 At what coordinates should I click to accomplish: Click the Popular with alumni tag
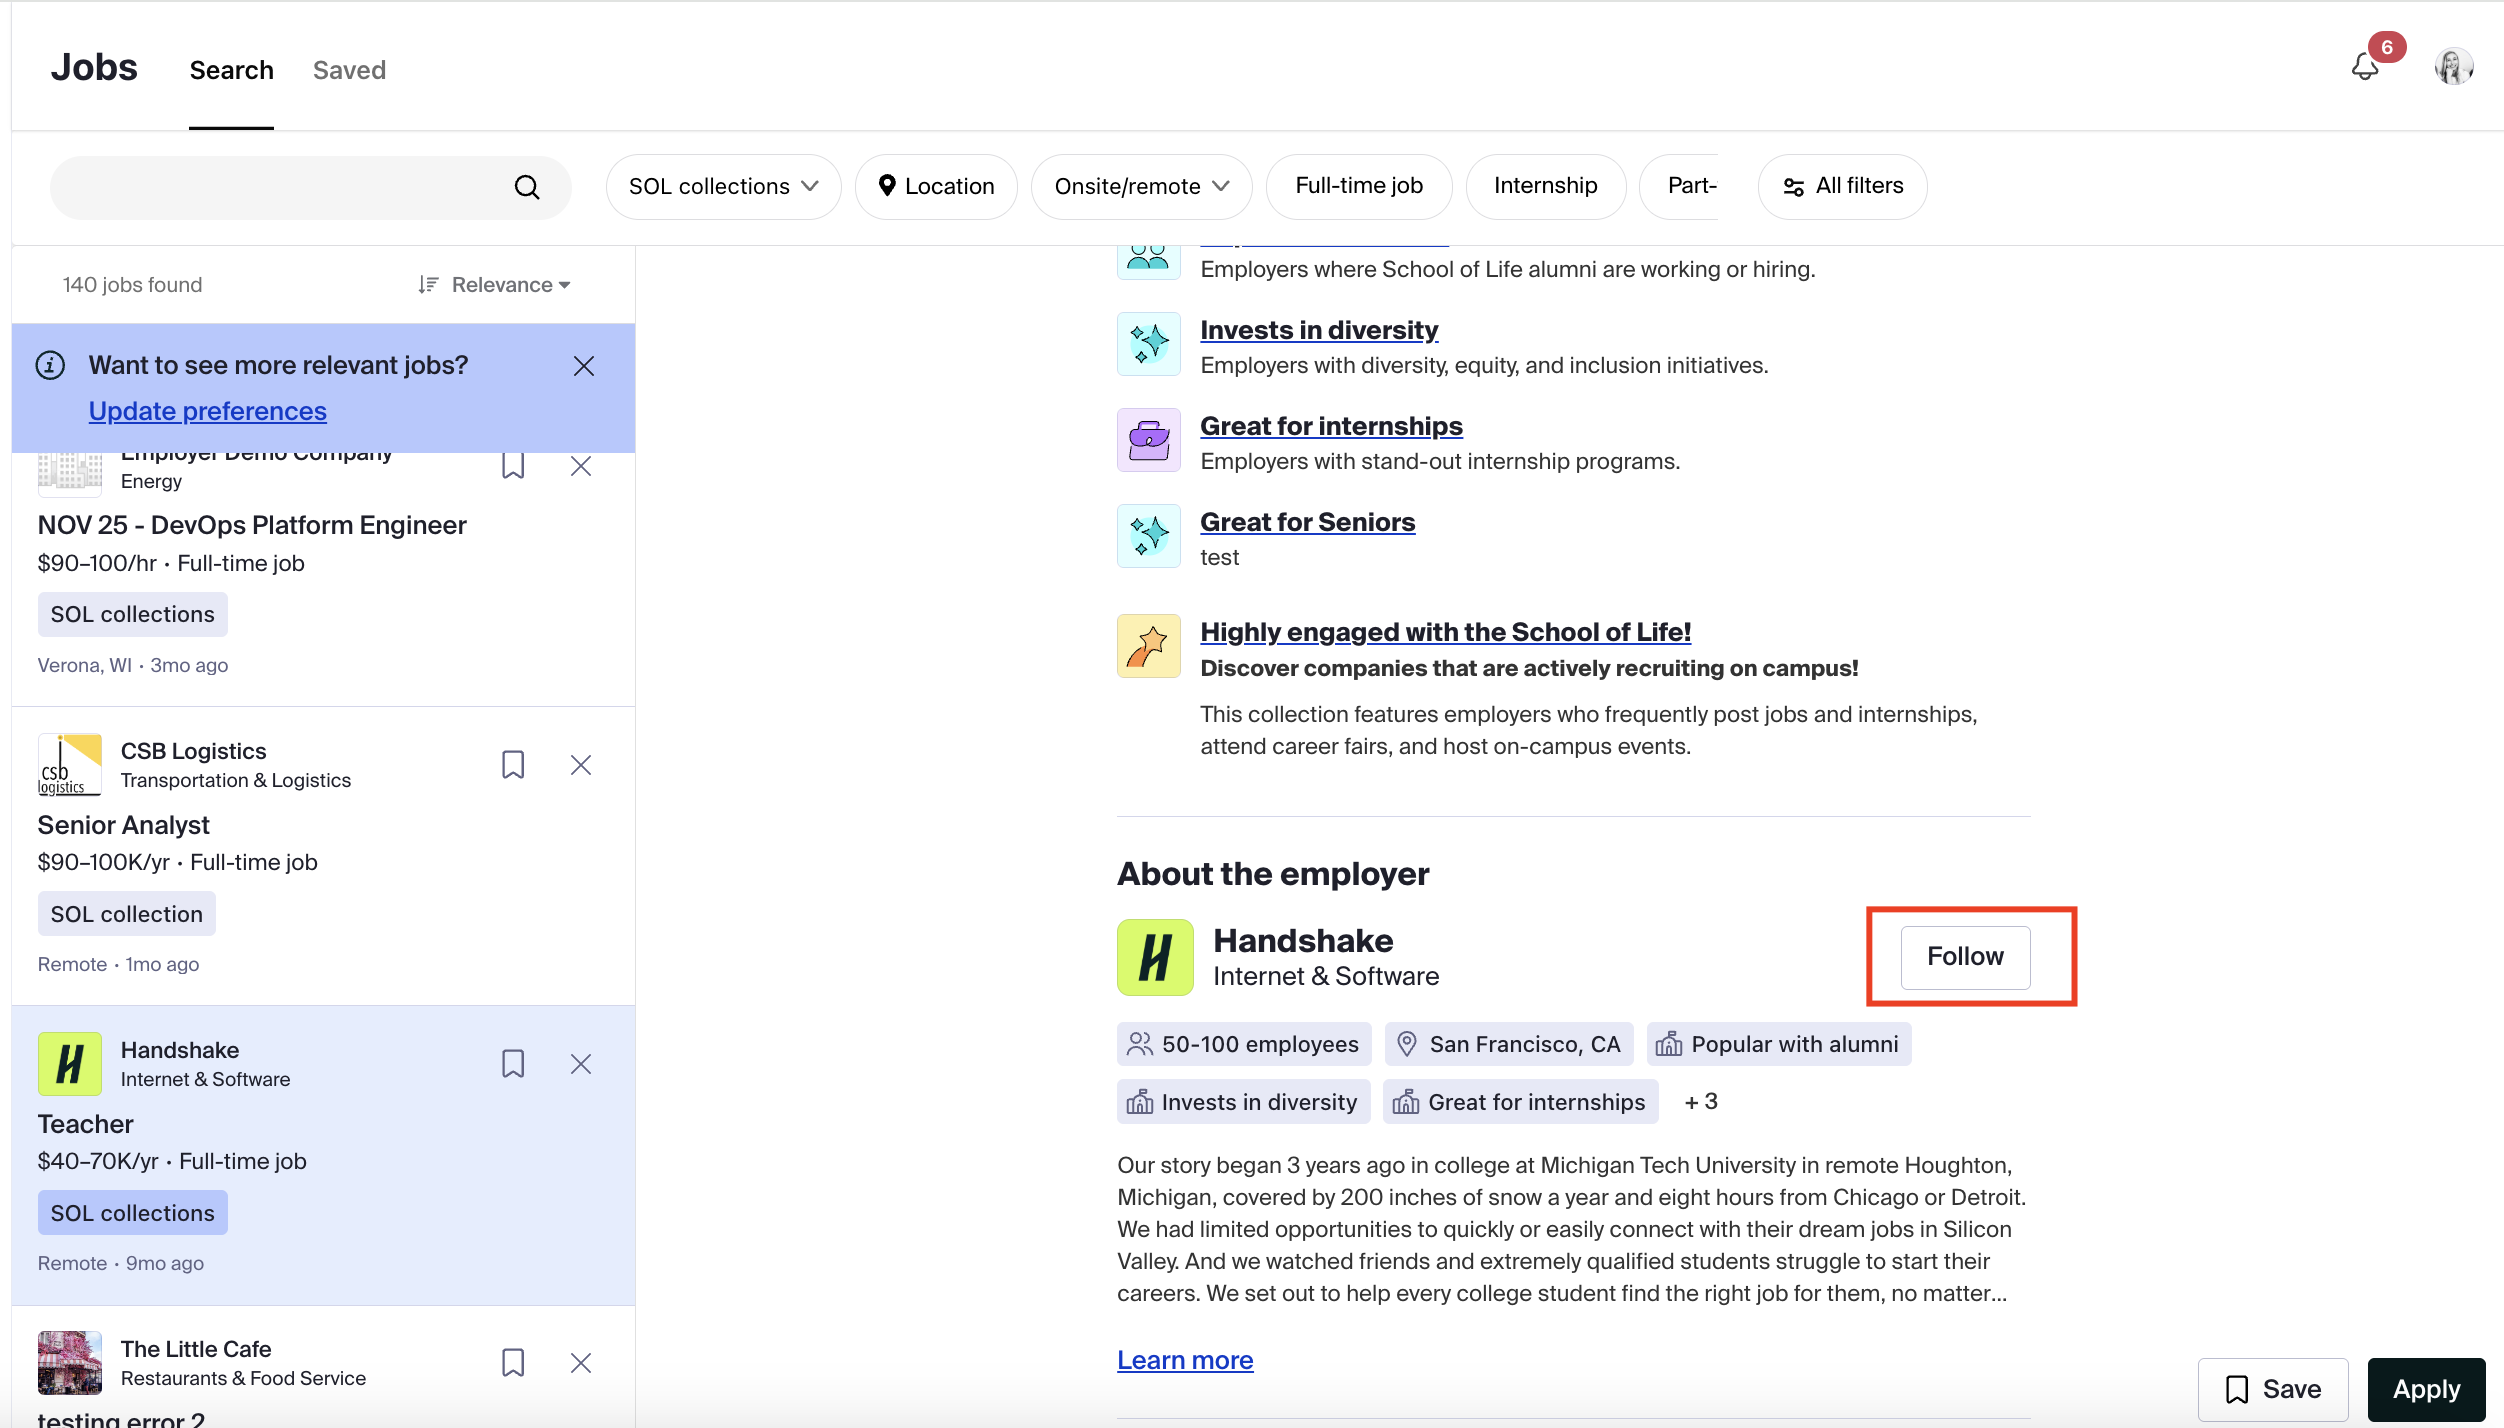coord(1779,1044)
